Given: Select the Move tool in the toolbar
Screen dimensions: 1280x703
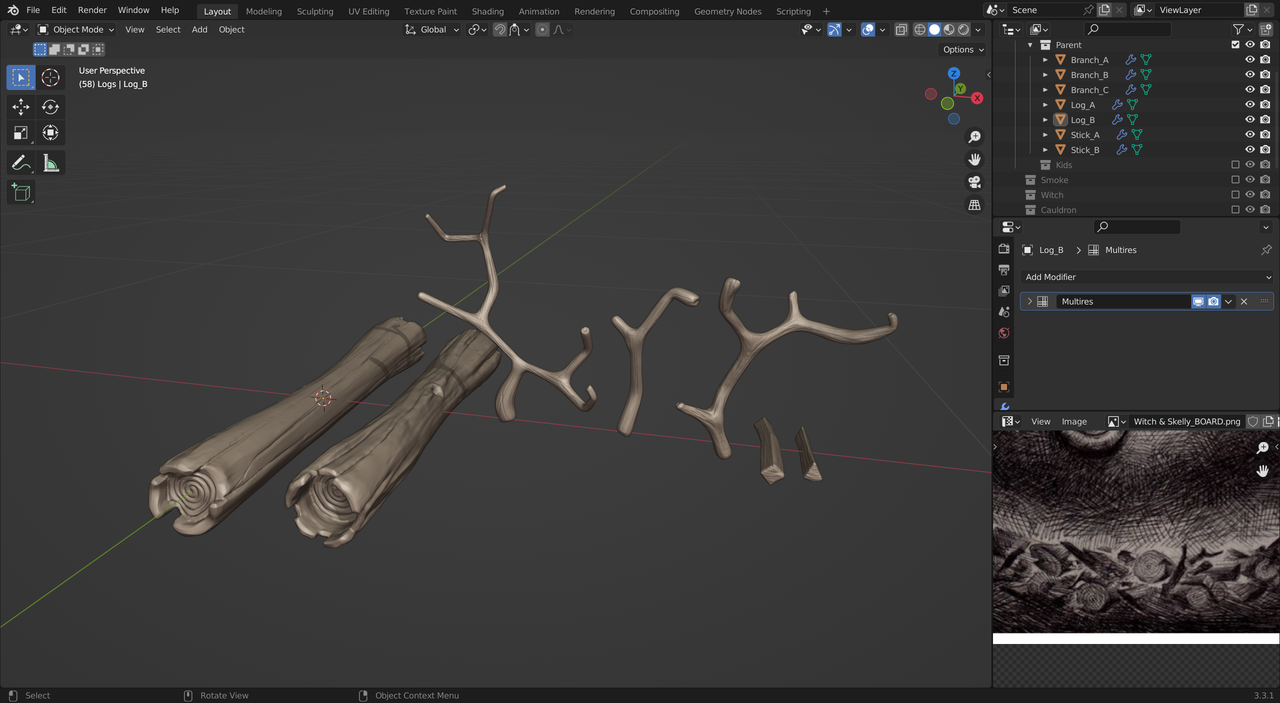Looking at the screenshot, I should coord(21,107).
